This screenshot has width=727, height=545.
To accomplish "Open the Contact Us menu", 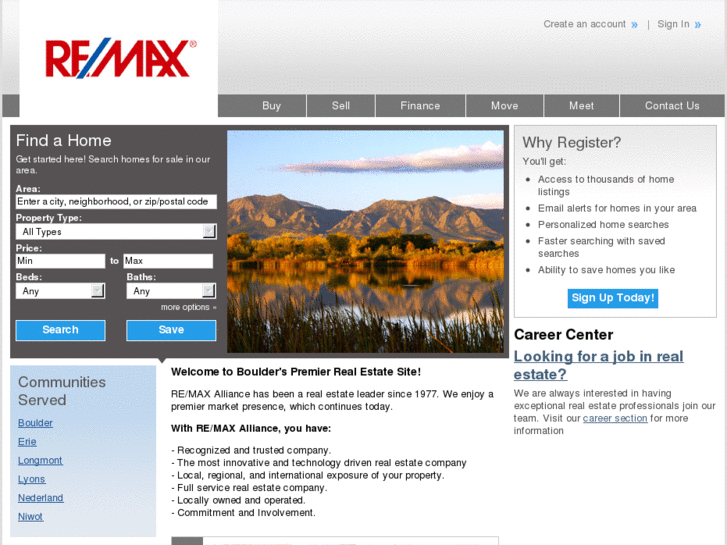I will click(x=672, y=106).
